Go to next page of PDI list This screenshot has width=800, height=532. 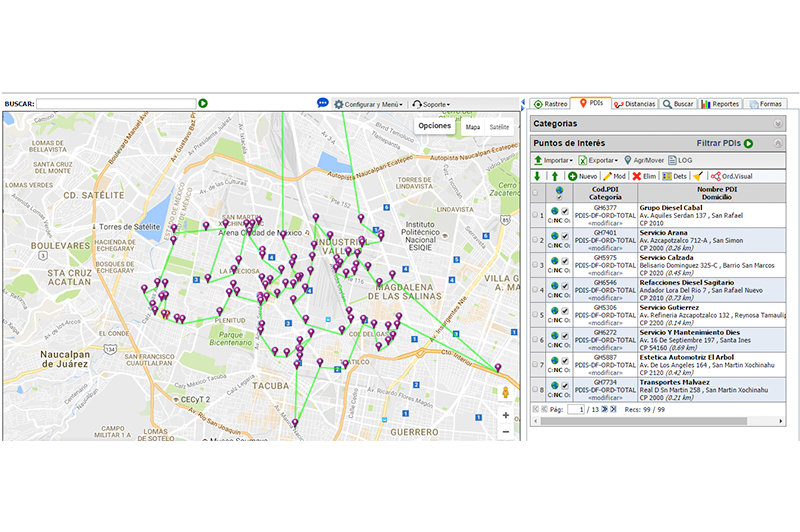click(605, 409)
